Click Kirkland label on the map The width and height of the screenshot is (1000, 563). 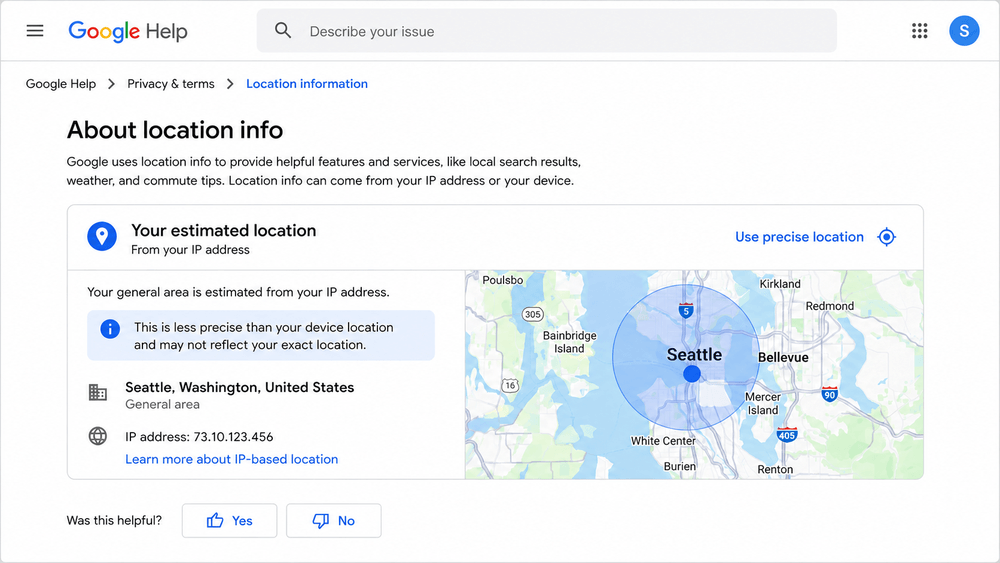point(780,284)
